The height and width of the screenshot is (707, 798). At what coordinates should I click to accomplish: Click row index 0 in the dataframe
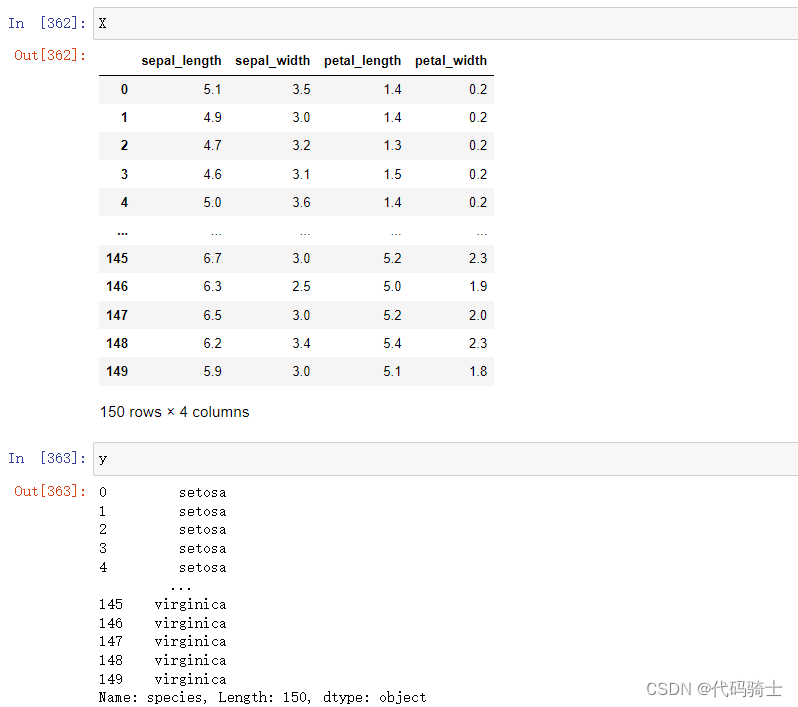coord(124,90)
